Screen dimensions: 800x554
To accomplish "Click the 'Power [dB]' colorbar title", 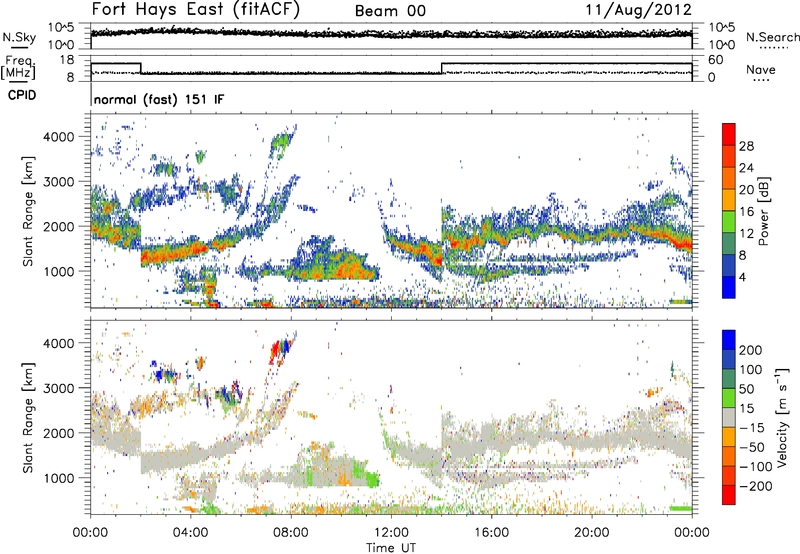I will point(764,211).
